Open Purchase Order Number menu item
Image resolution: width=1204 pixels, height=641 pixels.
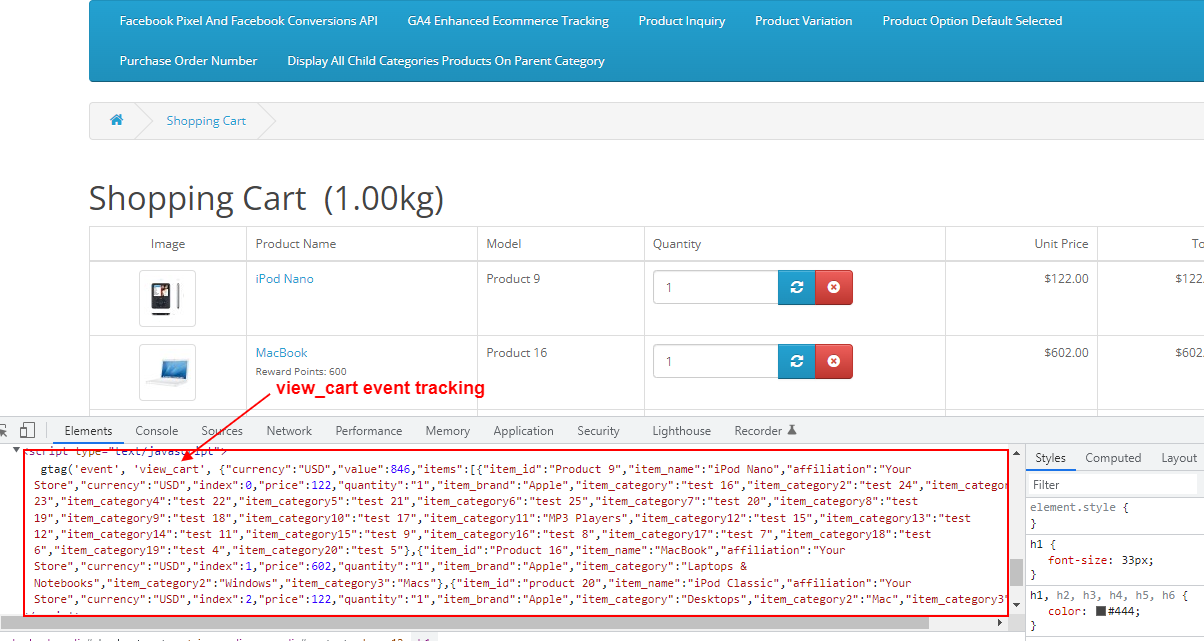click(x=188, y=61)
